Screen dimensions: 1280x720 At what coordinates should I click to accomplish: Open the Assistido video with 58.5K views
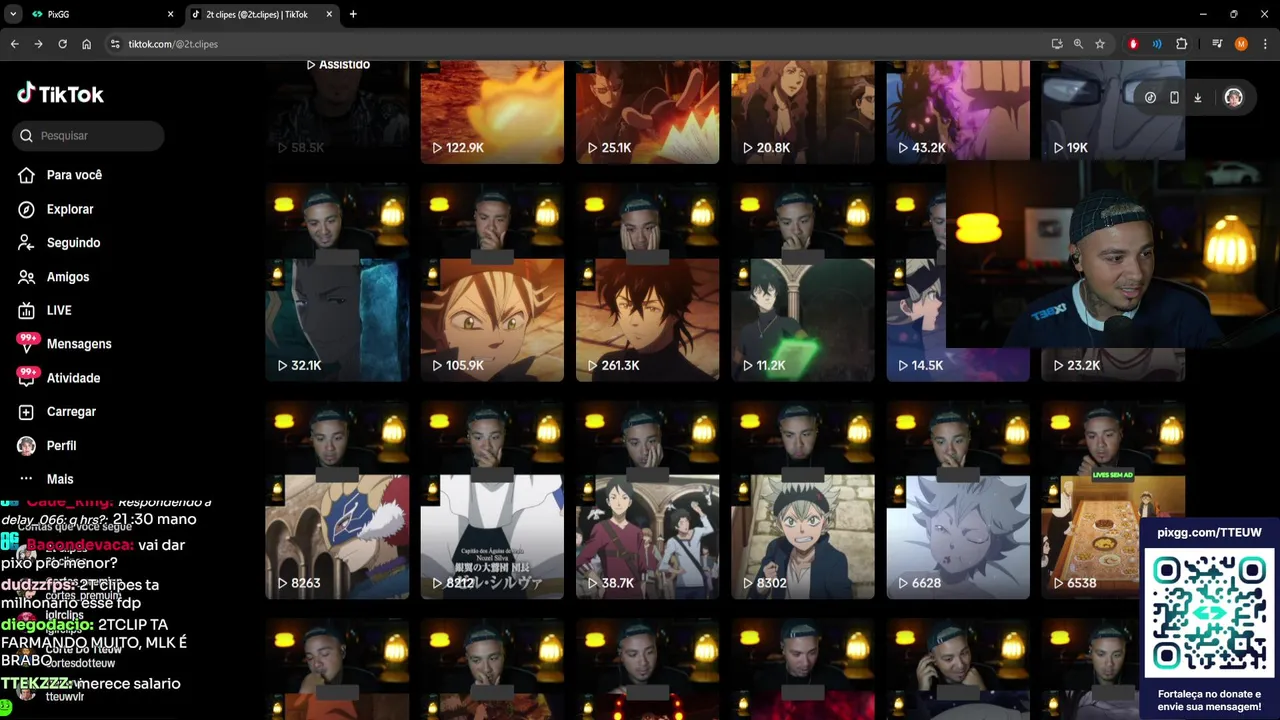point(337,111)
